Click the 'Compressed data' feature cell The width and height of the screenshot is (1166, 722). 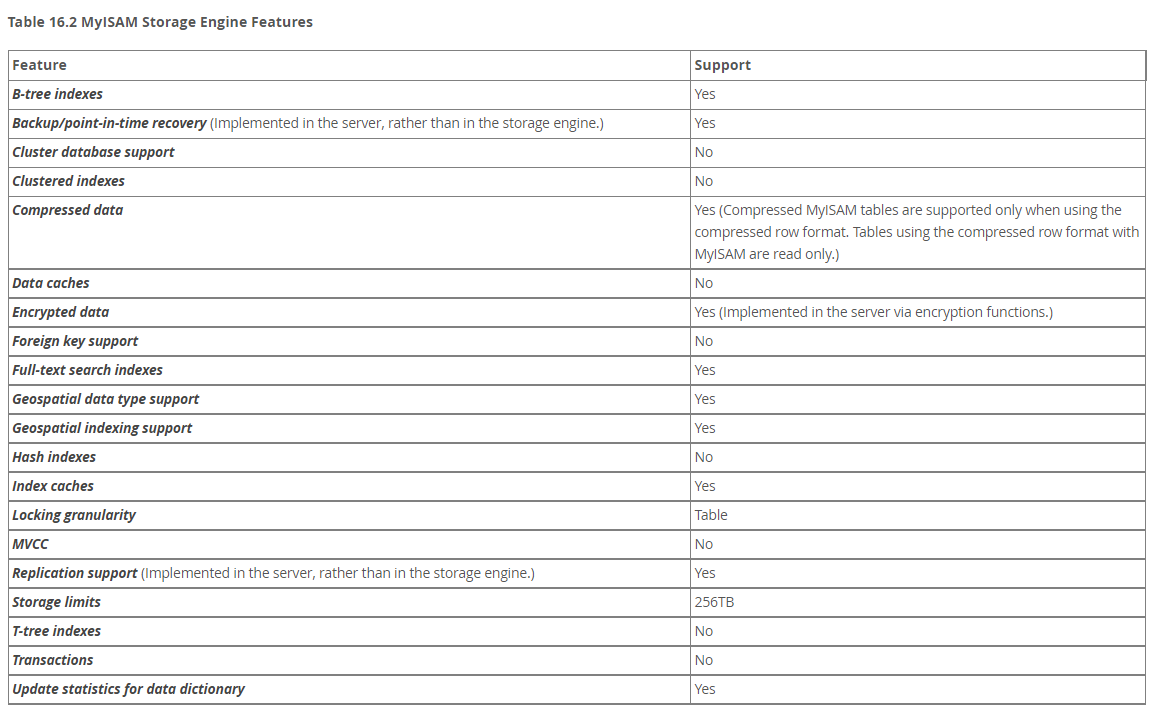[67, 210]
